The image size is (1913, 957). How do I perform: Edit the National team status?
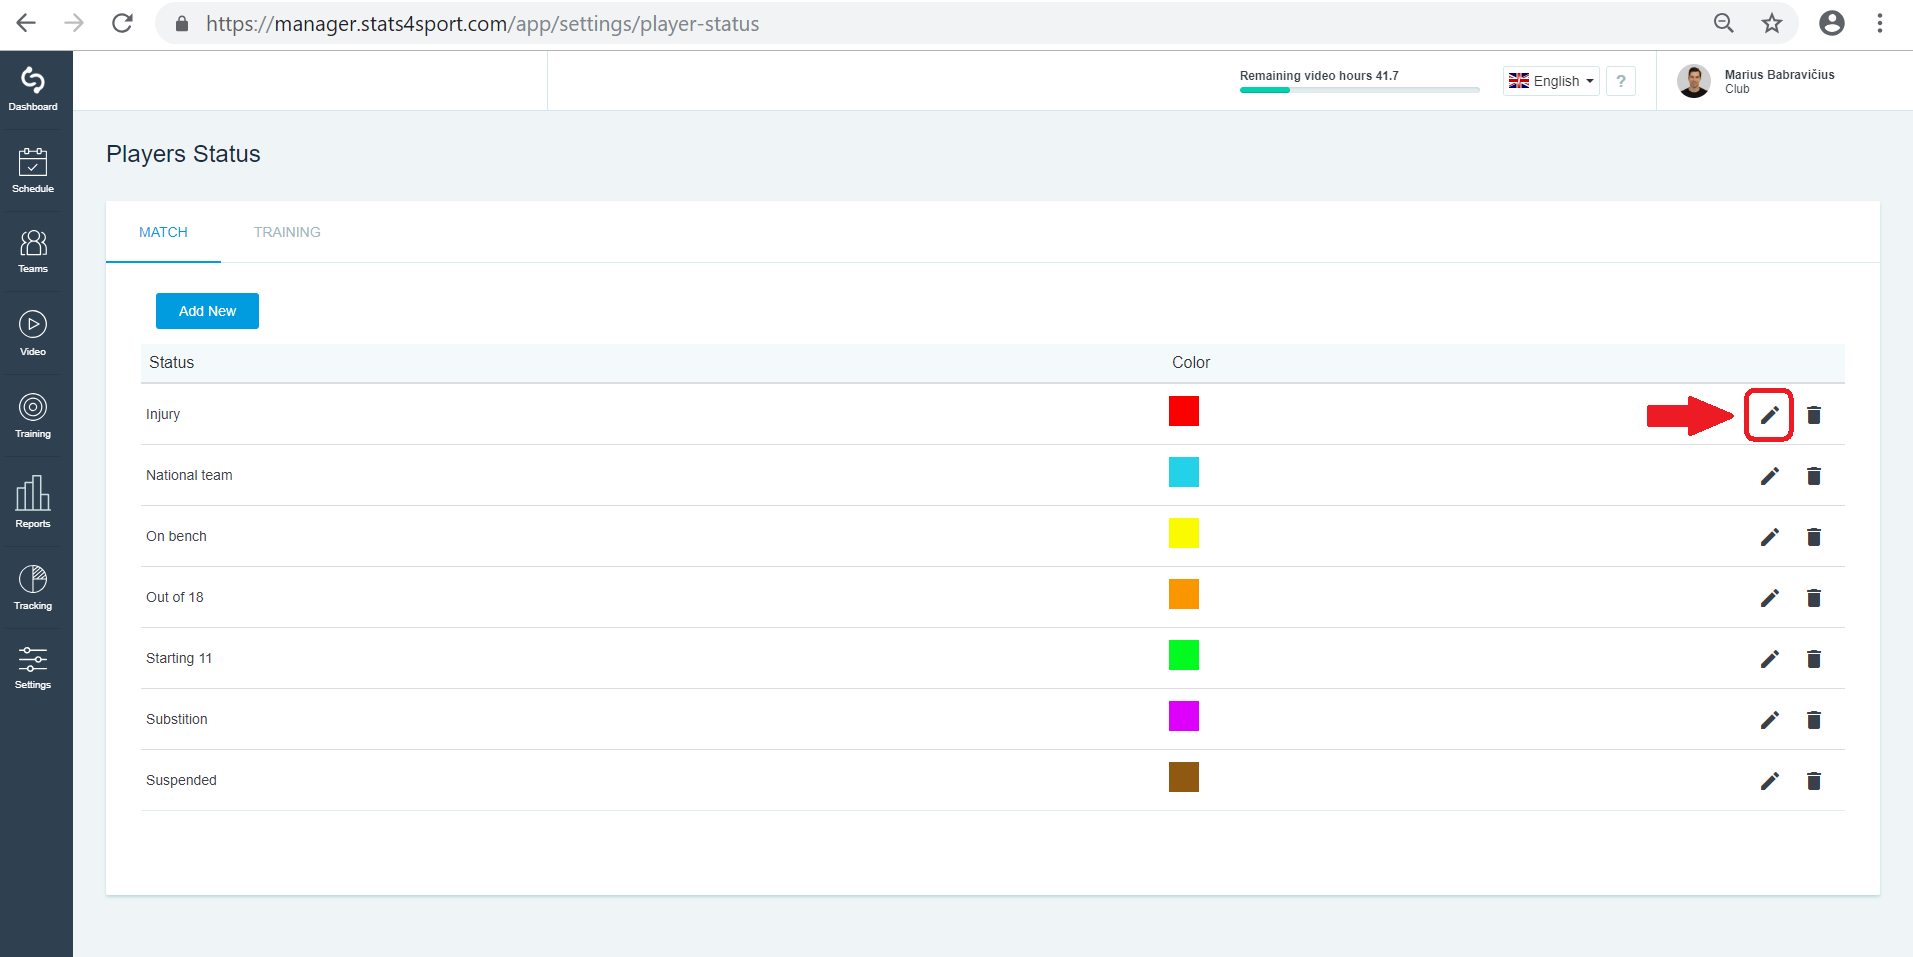[x=1769, y=476]
